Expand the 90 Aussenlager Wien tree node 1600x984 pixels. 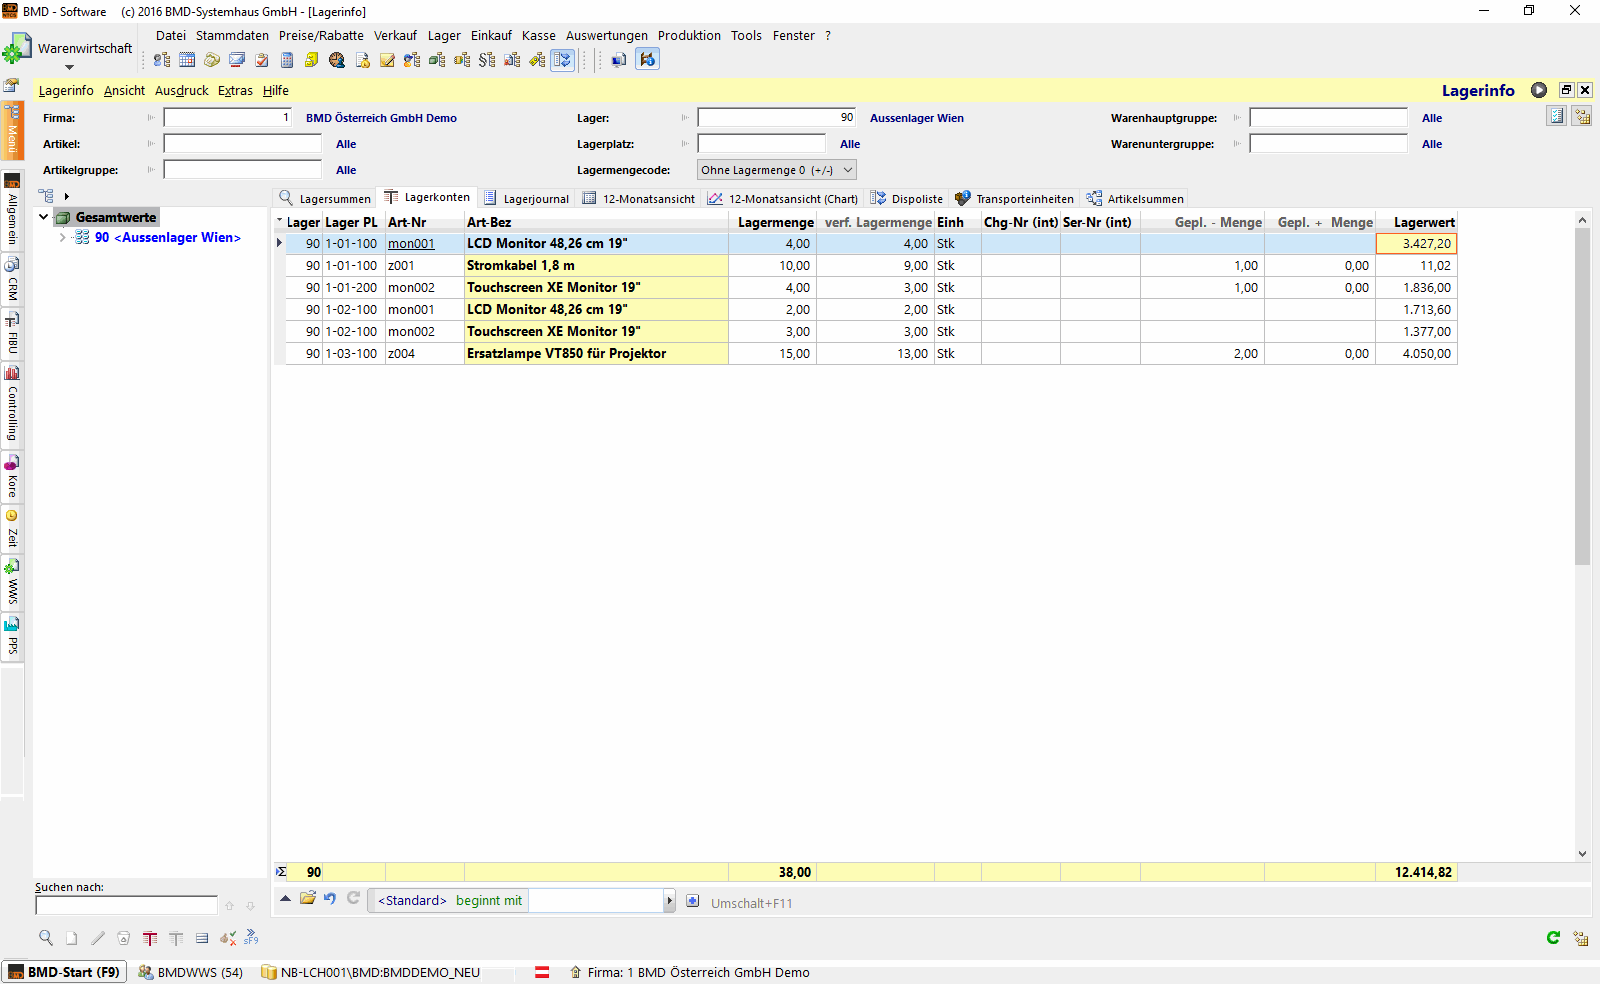[x=62, y=238]
